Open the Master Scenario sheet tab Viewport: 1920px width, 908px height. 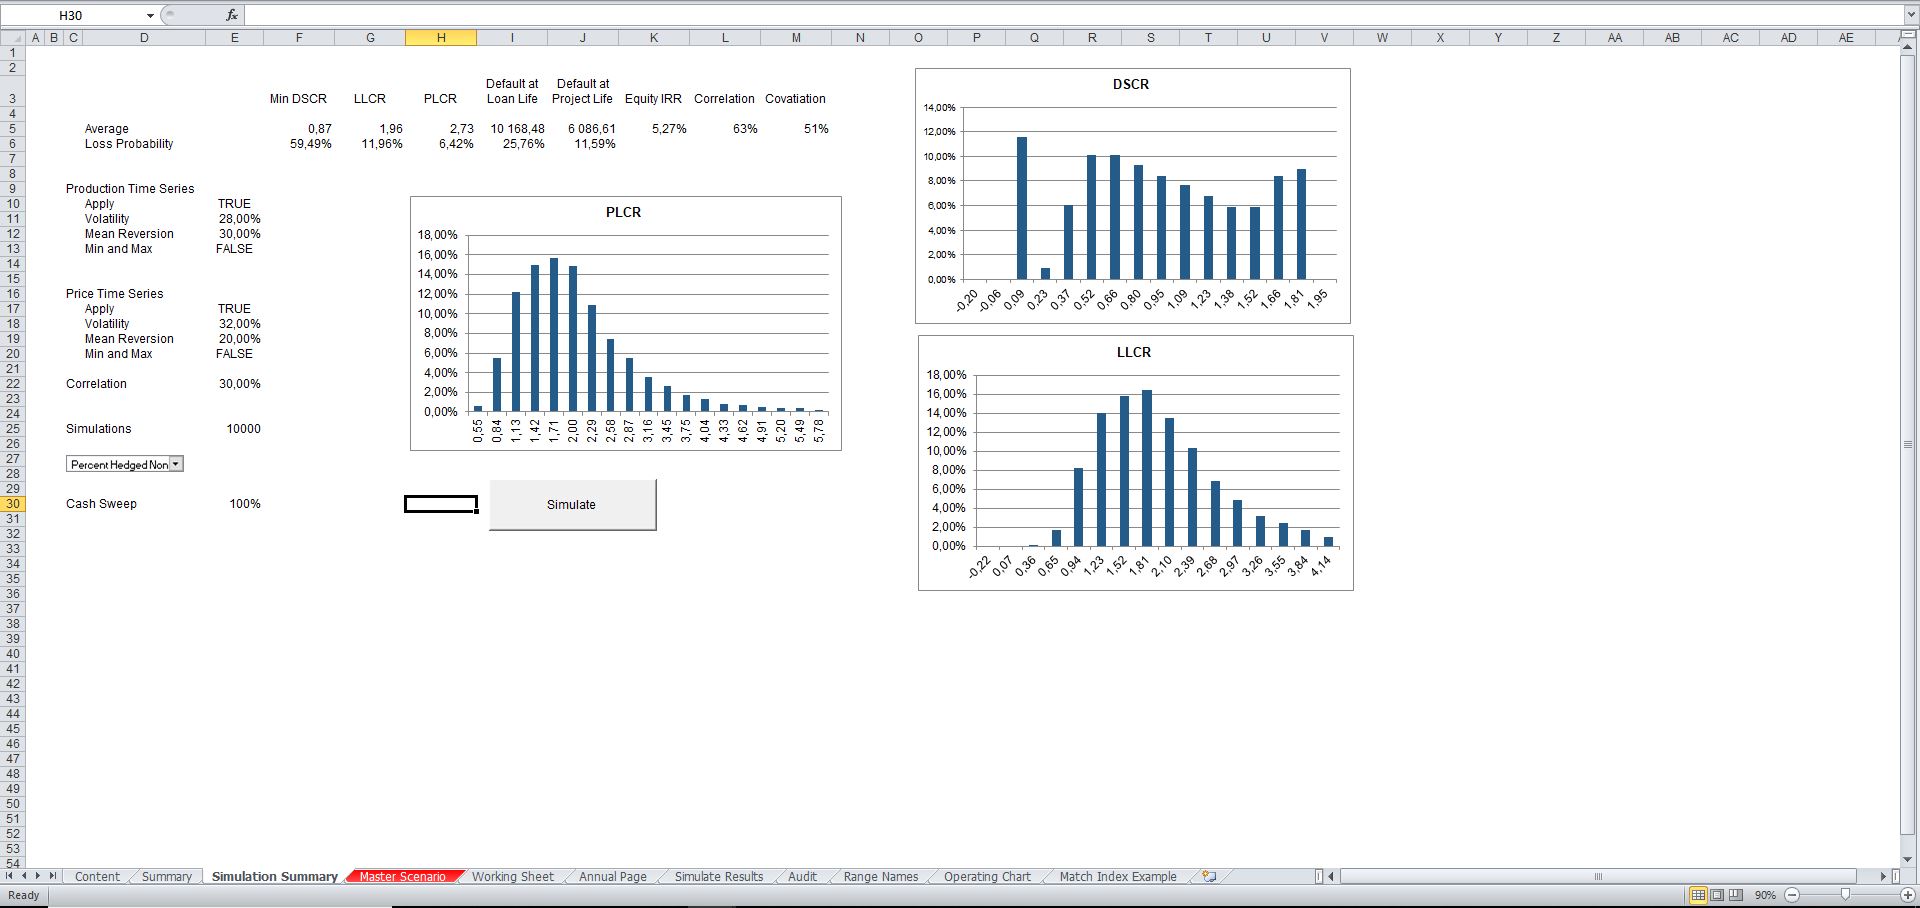(x=403, y=876)
